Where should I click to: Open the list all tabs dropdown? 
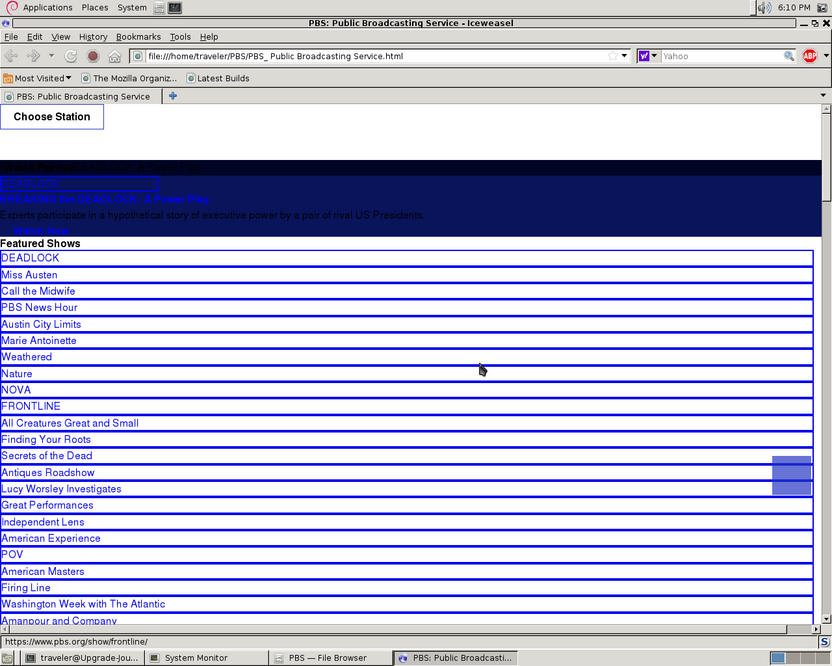[x=823, y=96]
